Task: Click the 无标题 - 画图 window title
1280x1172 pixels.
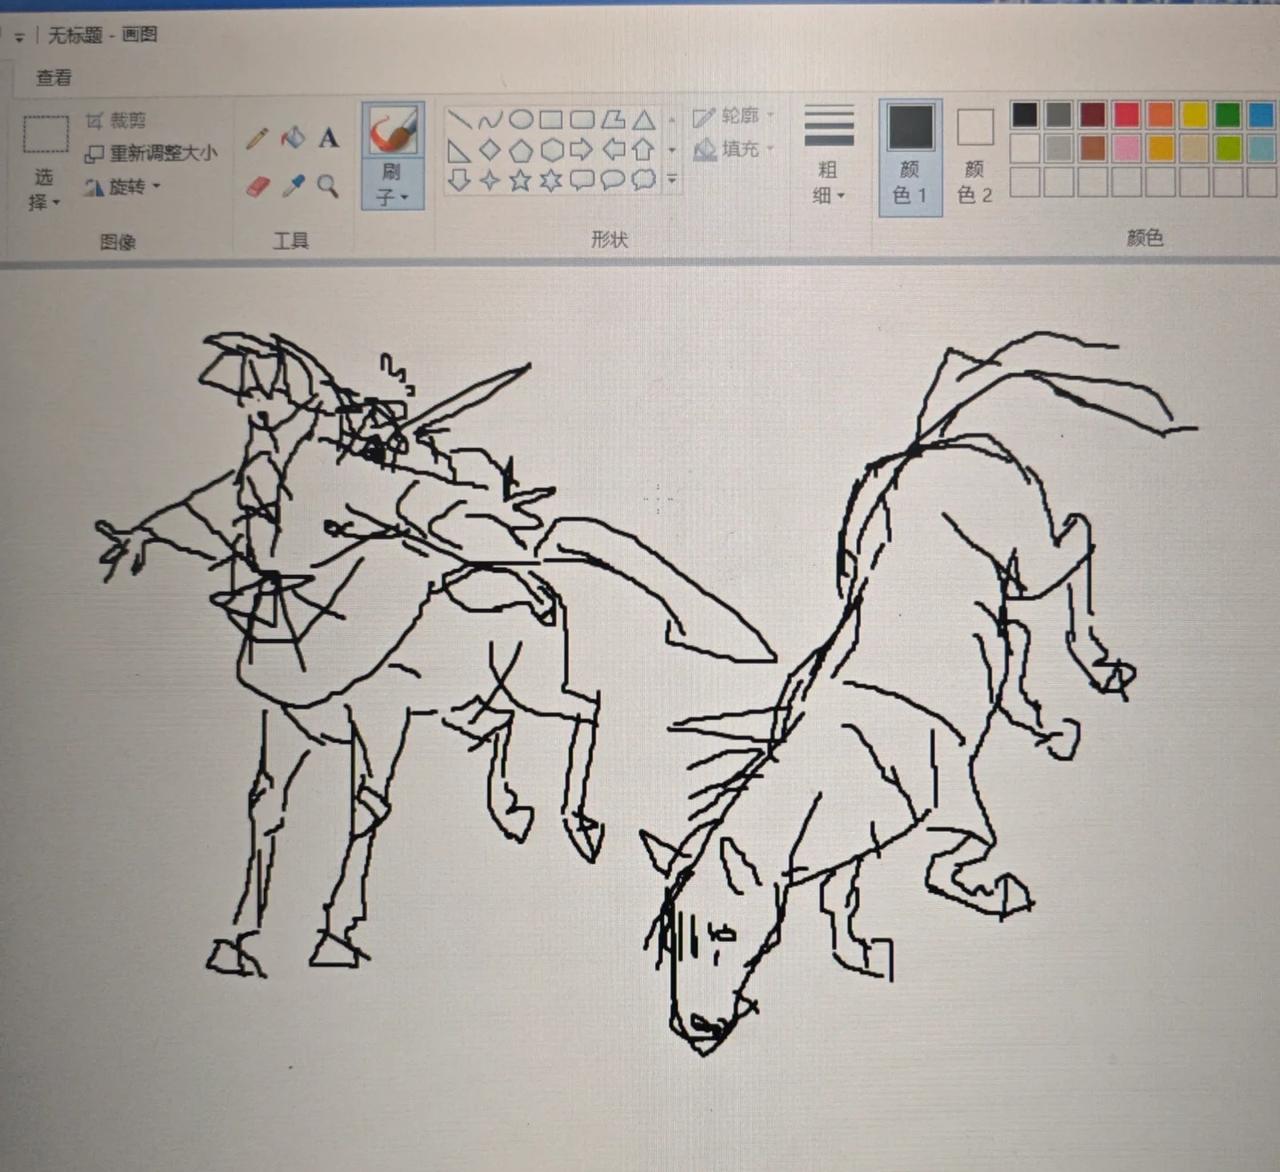Action: (x=103, y=35)
